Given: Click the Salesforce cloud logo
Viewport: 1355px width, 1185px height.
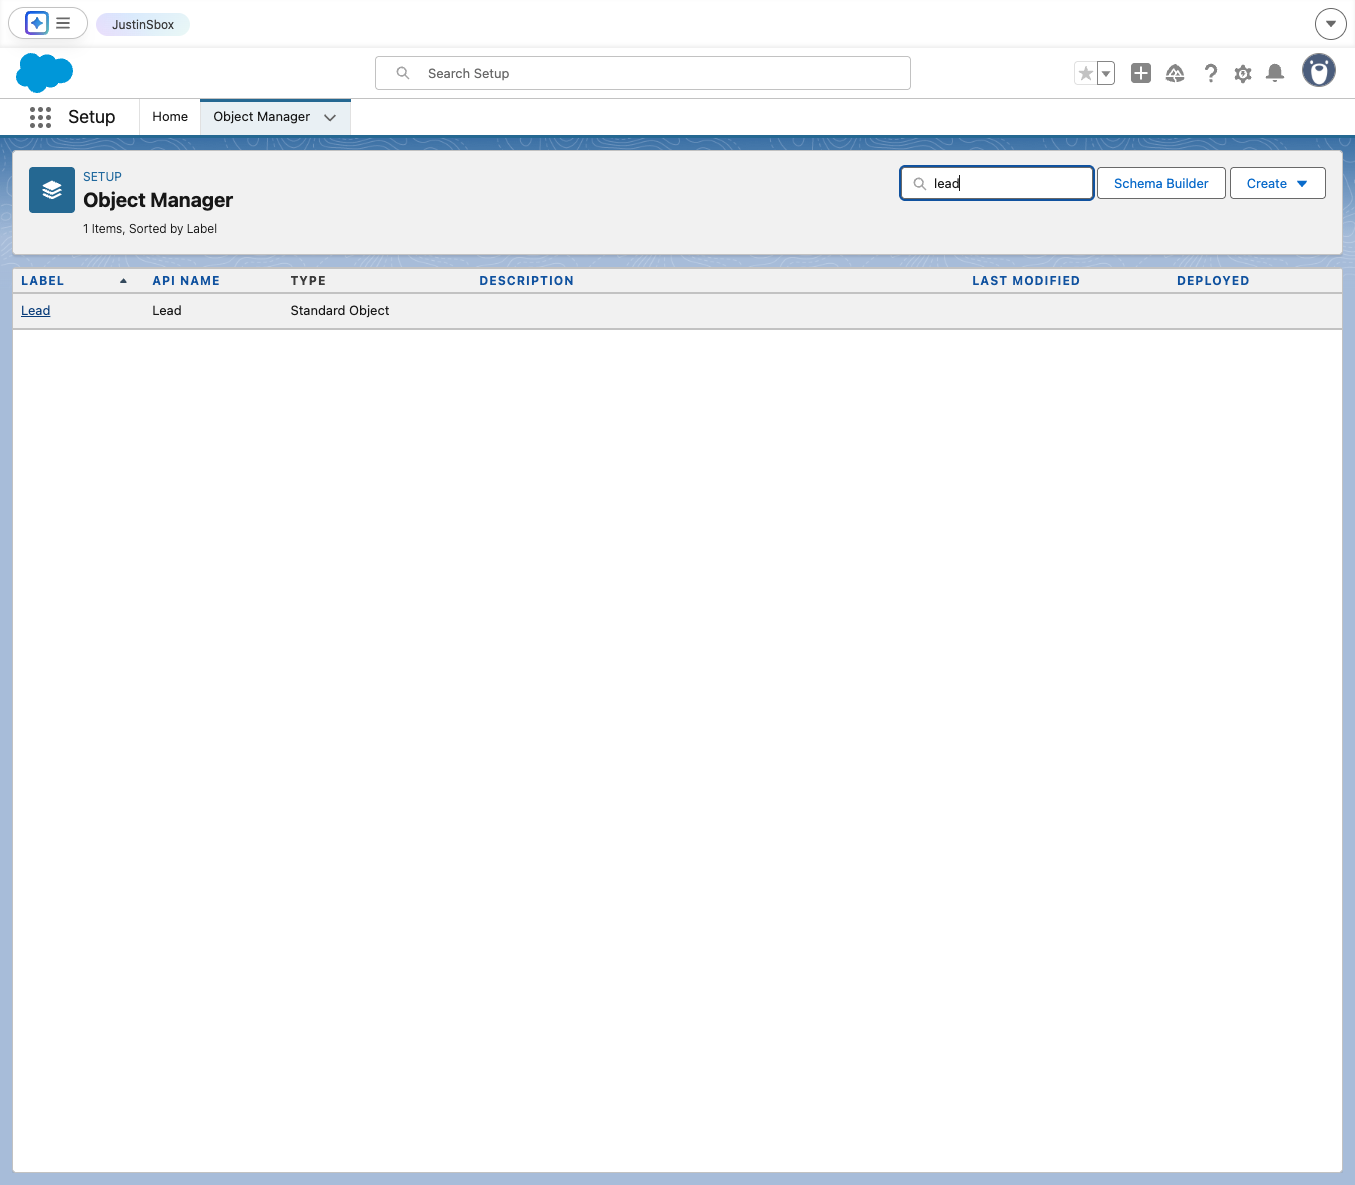Looking at the screenshot, I should 45,73.
